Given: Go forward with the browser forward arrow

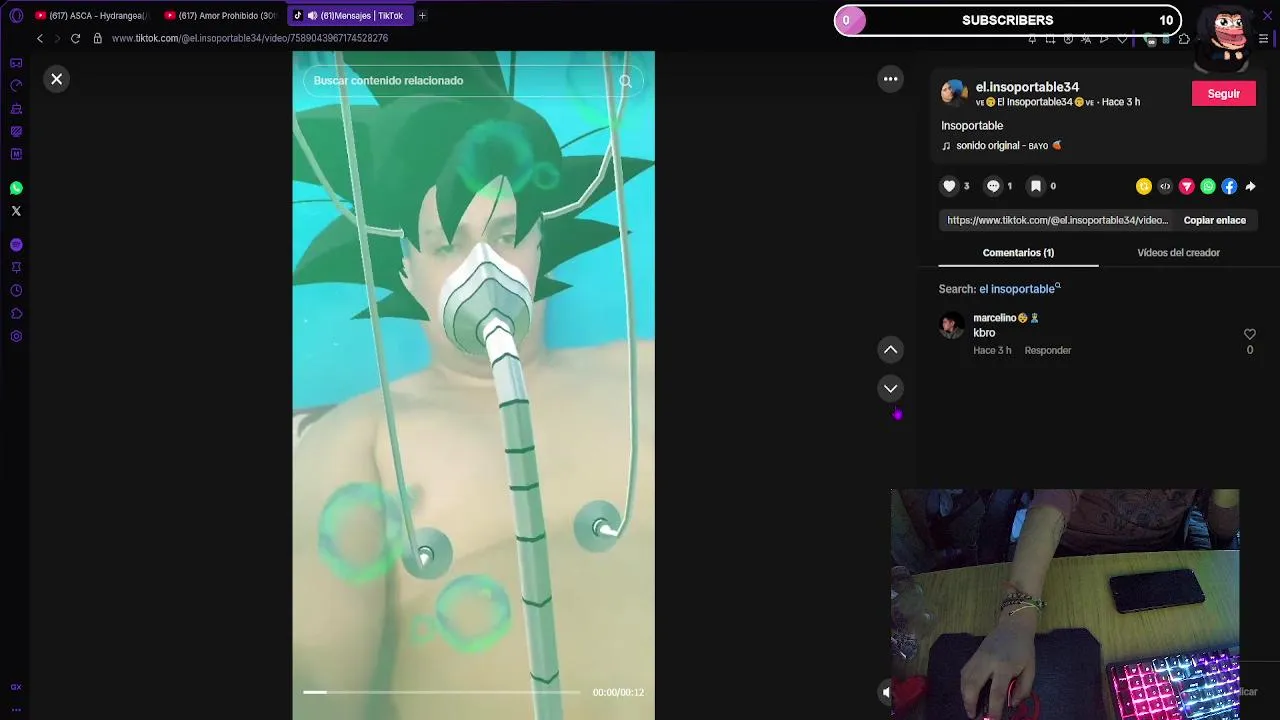Looking at the screenshot, I should tap(57, 38).
